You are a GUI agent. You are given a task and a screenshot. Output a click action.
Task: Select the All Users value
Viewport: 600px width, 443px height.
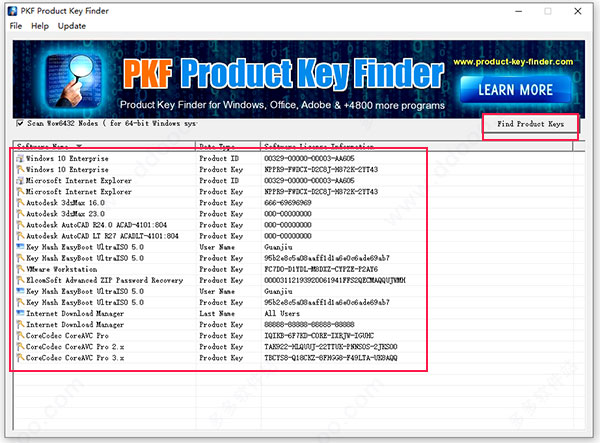pyautogui.click(x=282, y=313)
